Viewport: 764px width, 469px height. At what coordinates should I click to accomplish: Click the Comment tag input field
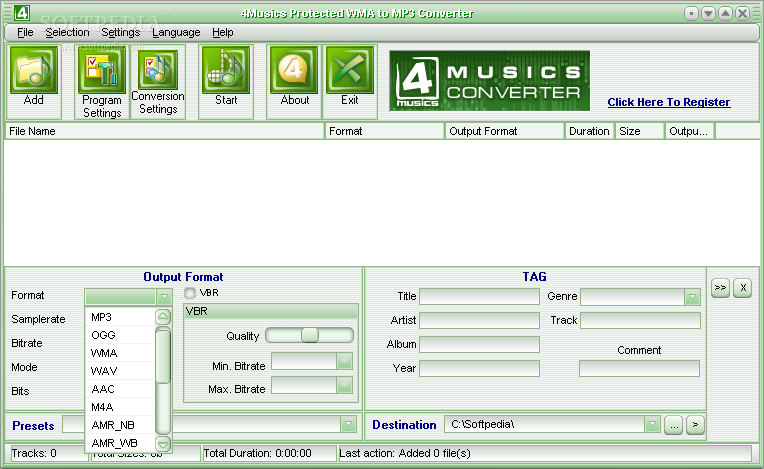639,368
